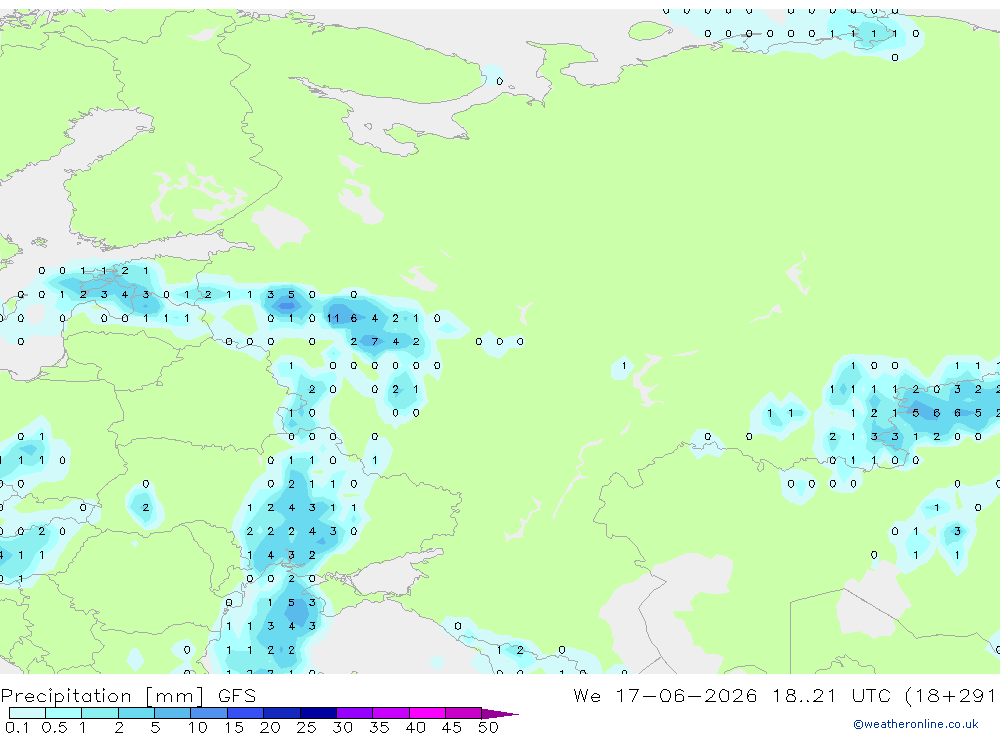Click the '0.1' legend label
1000x733 pixels.
click(x=17, y=727)
